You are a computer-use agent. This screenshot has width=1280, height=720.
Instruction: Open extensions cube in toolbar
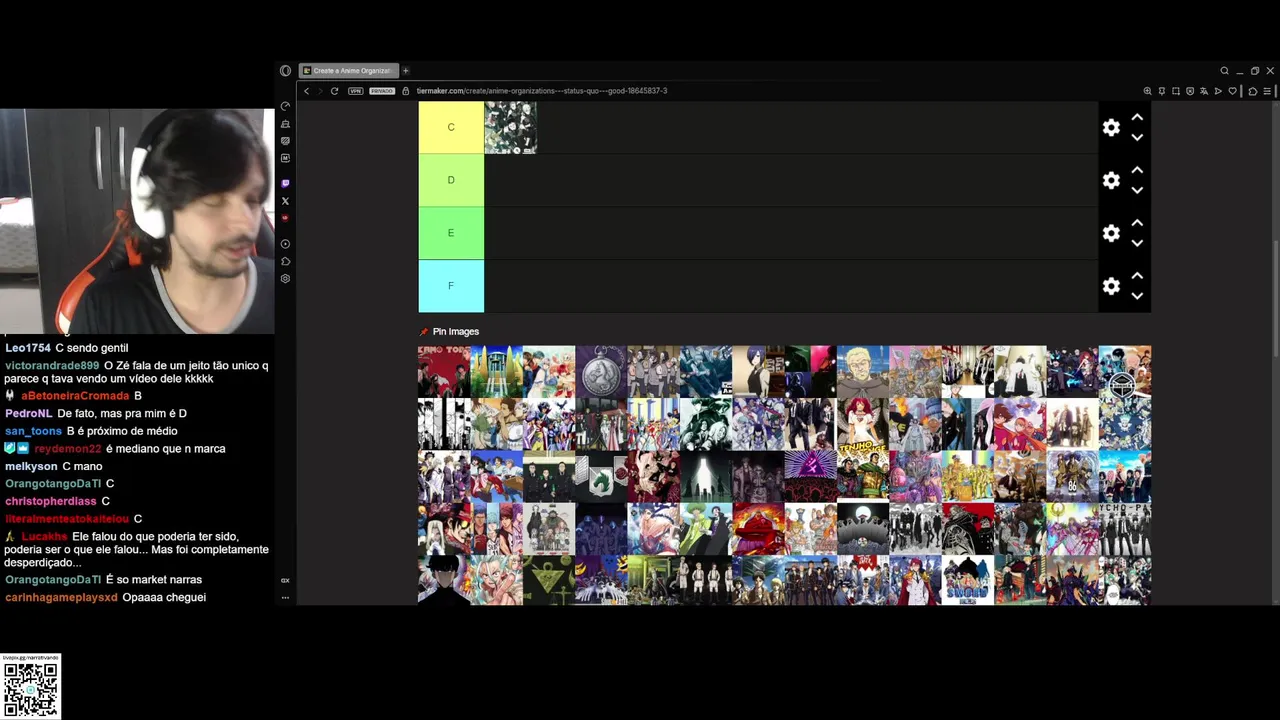point(1253,91)
